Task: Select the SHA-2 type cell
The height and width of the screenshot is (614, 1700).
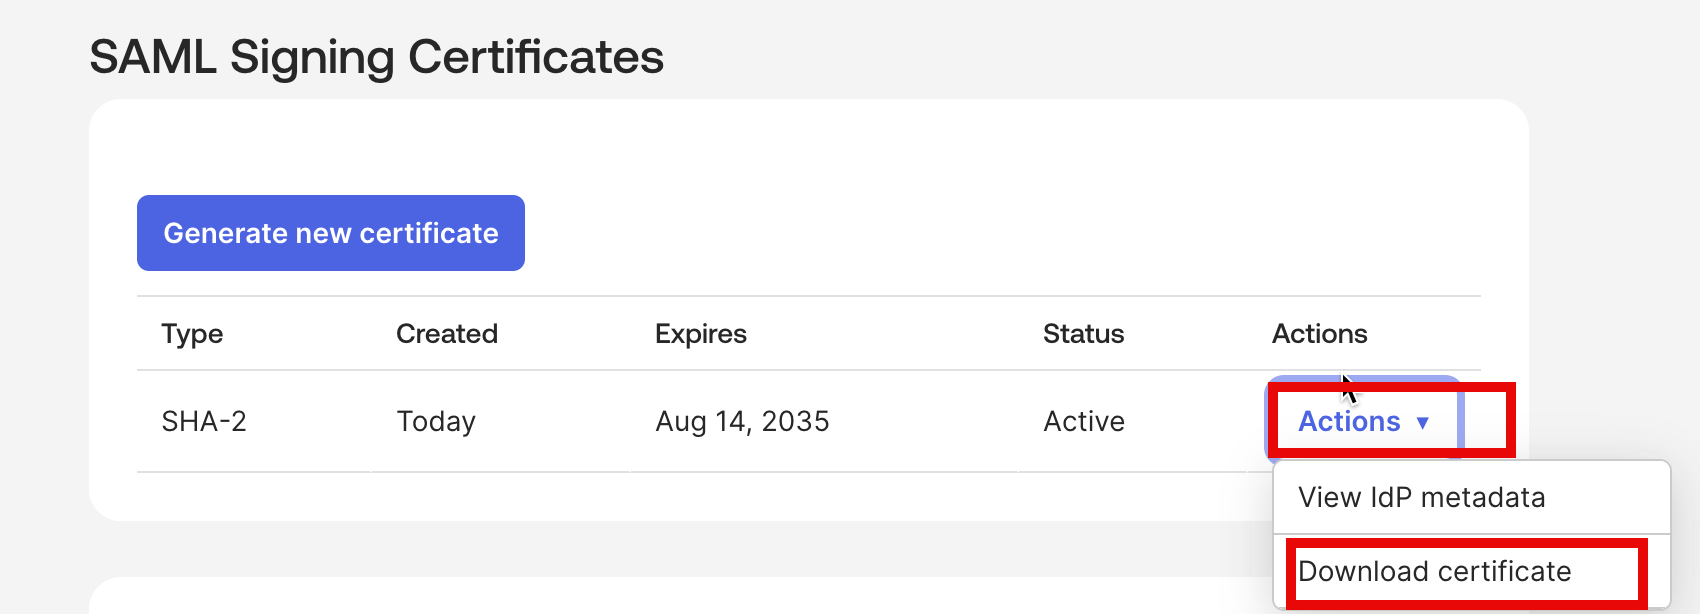Action: point(204,421)
